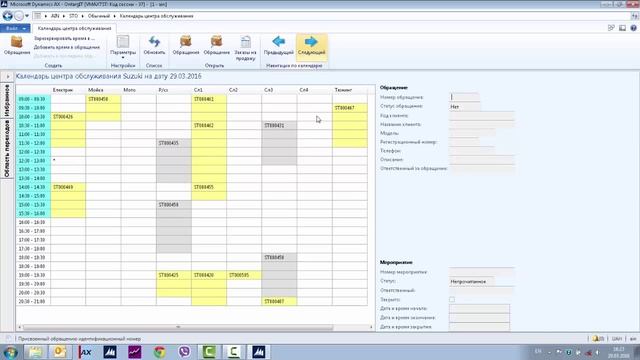Click the 20:30 - 21:00 time row
Viewport: 640px width, 360px height.
point(33,301)
